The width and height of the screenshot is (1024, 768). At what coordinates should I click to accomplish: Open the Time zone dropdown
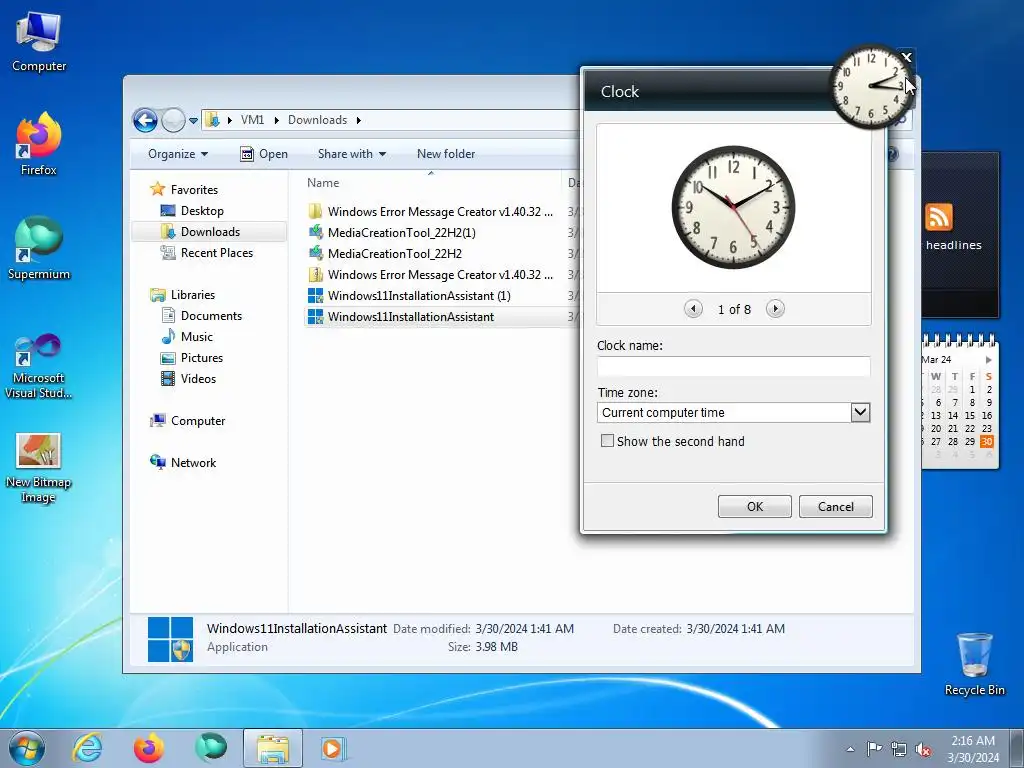point(860,412)
